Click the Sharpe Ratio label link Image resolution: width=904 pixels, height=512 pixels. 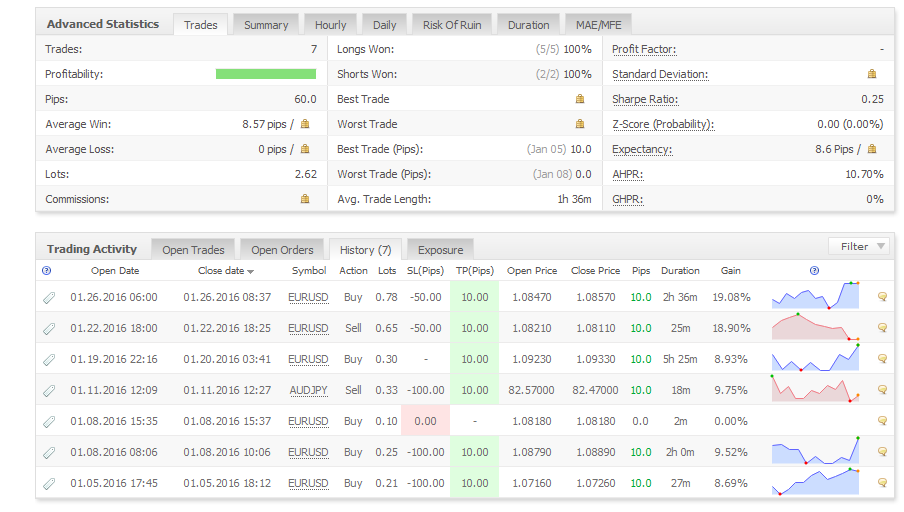coord(644,99)
